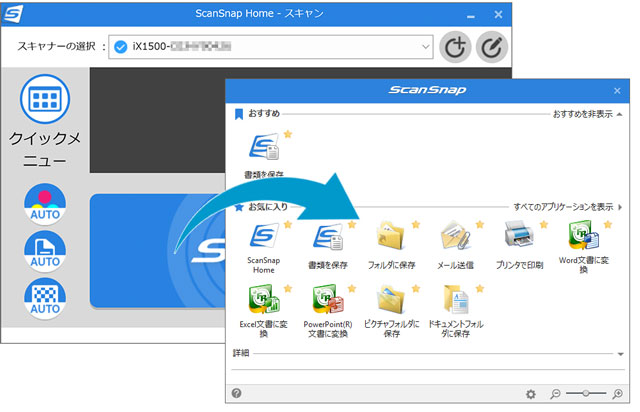
Task: Open quick menu settings gear
Action: (x=531, y=394)
